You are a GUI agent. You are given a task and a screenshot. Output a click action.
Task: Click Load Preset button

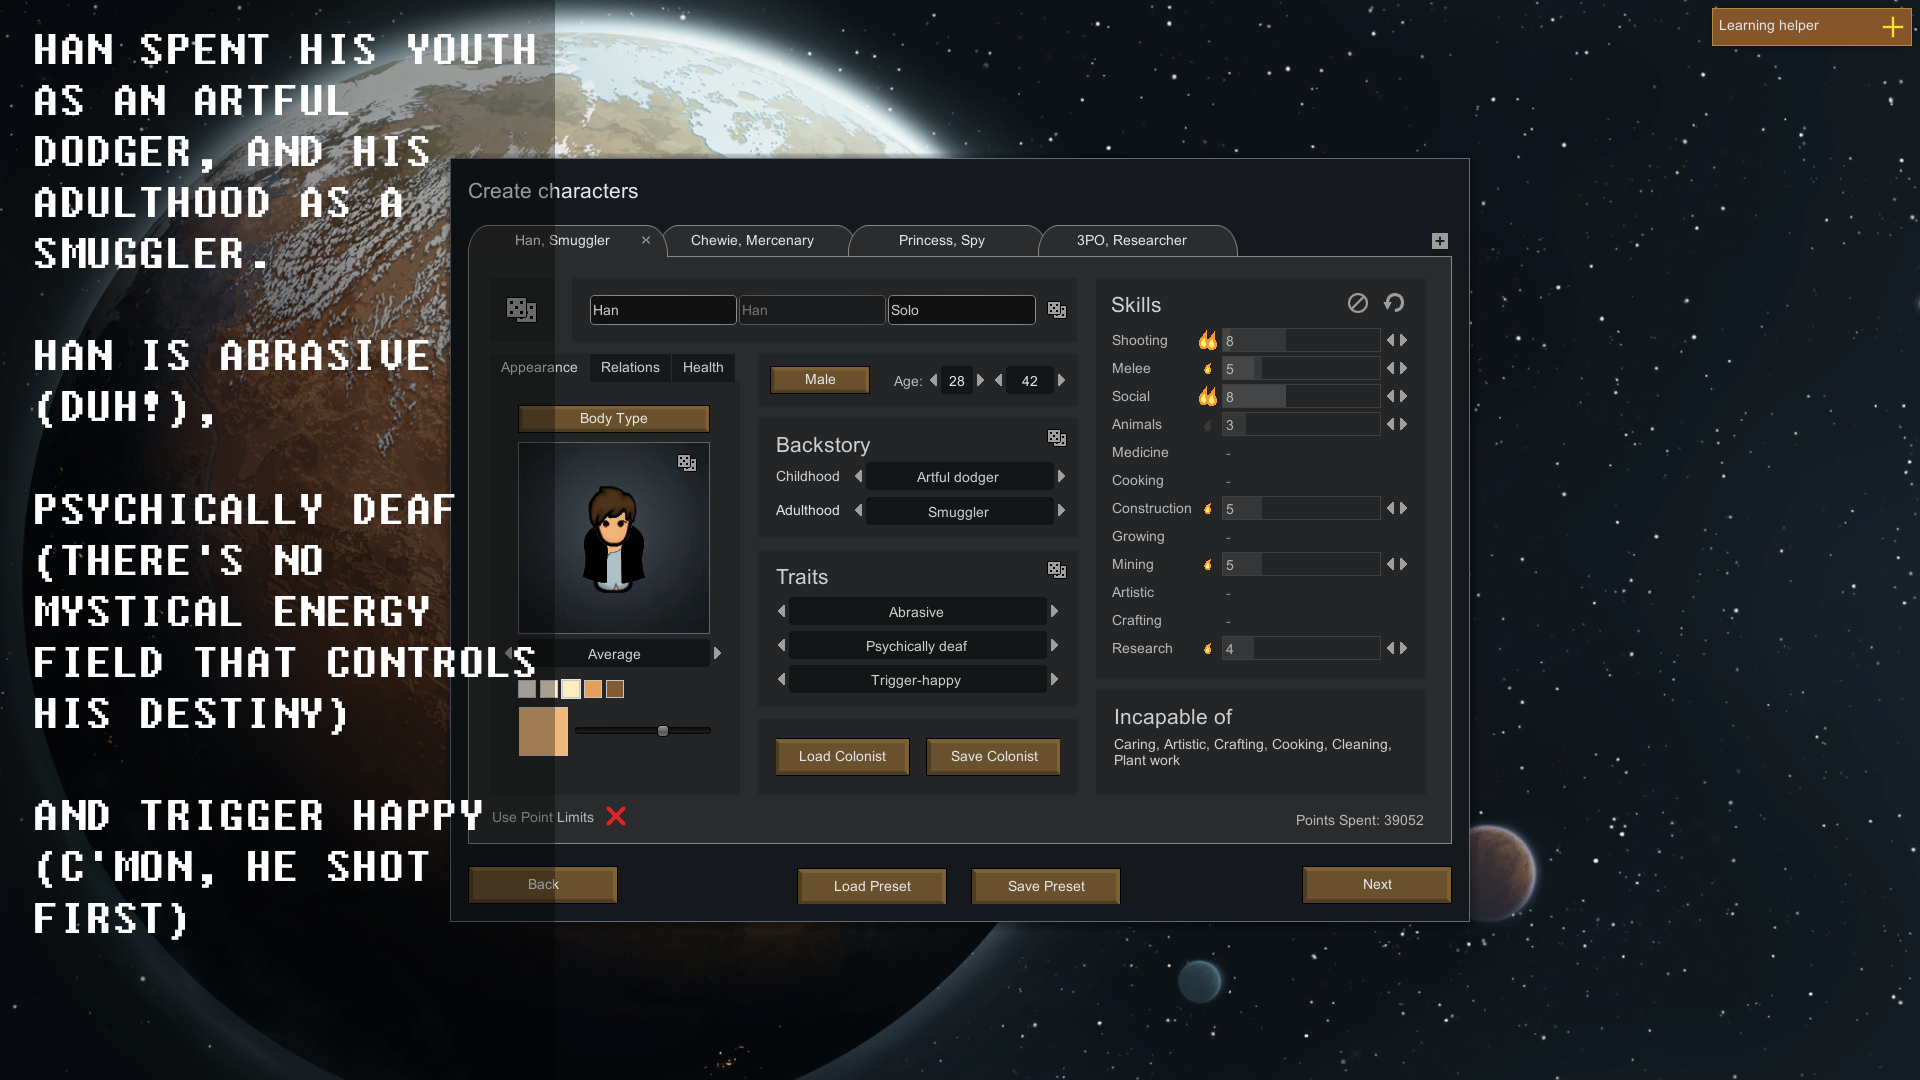[872, 886]
